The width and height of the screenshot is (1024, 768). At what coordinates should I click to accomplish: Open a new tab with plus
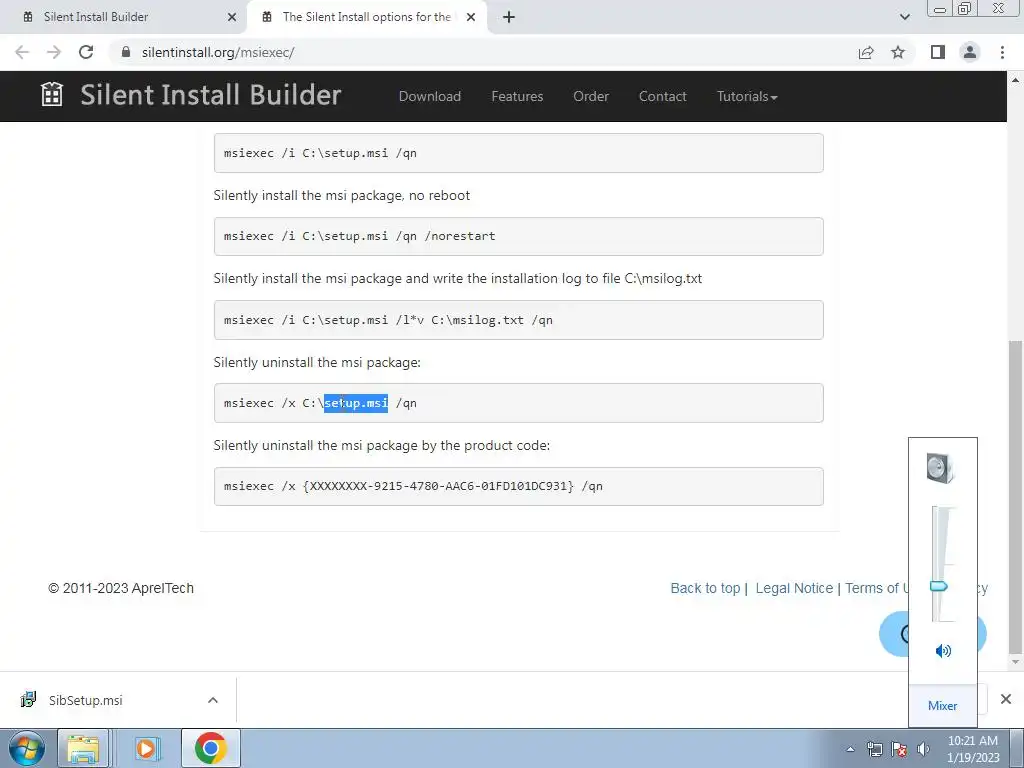click(x=509, y=17)
